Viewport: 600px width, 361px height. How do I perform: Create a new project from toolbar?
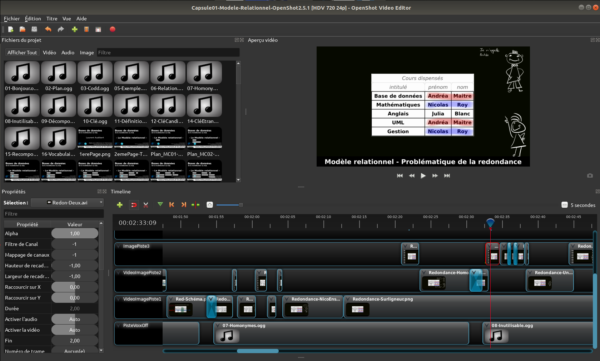coord(11,29)
